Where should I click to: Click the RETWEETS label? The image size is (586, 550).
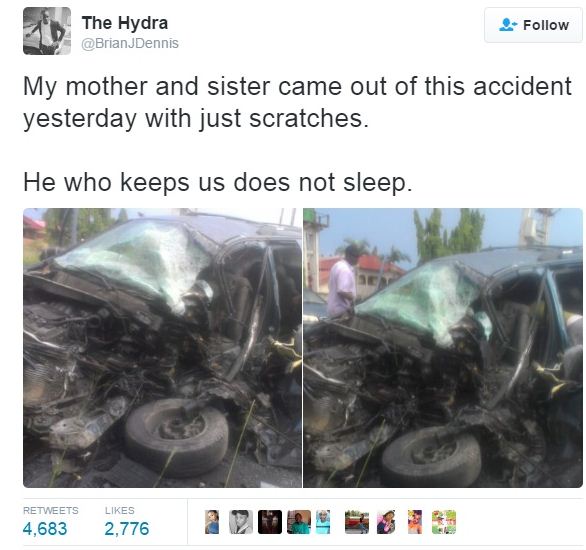coord(51,510)
